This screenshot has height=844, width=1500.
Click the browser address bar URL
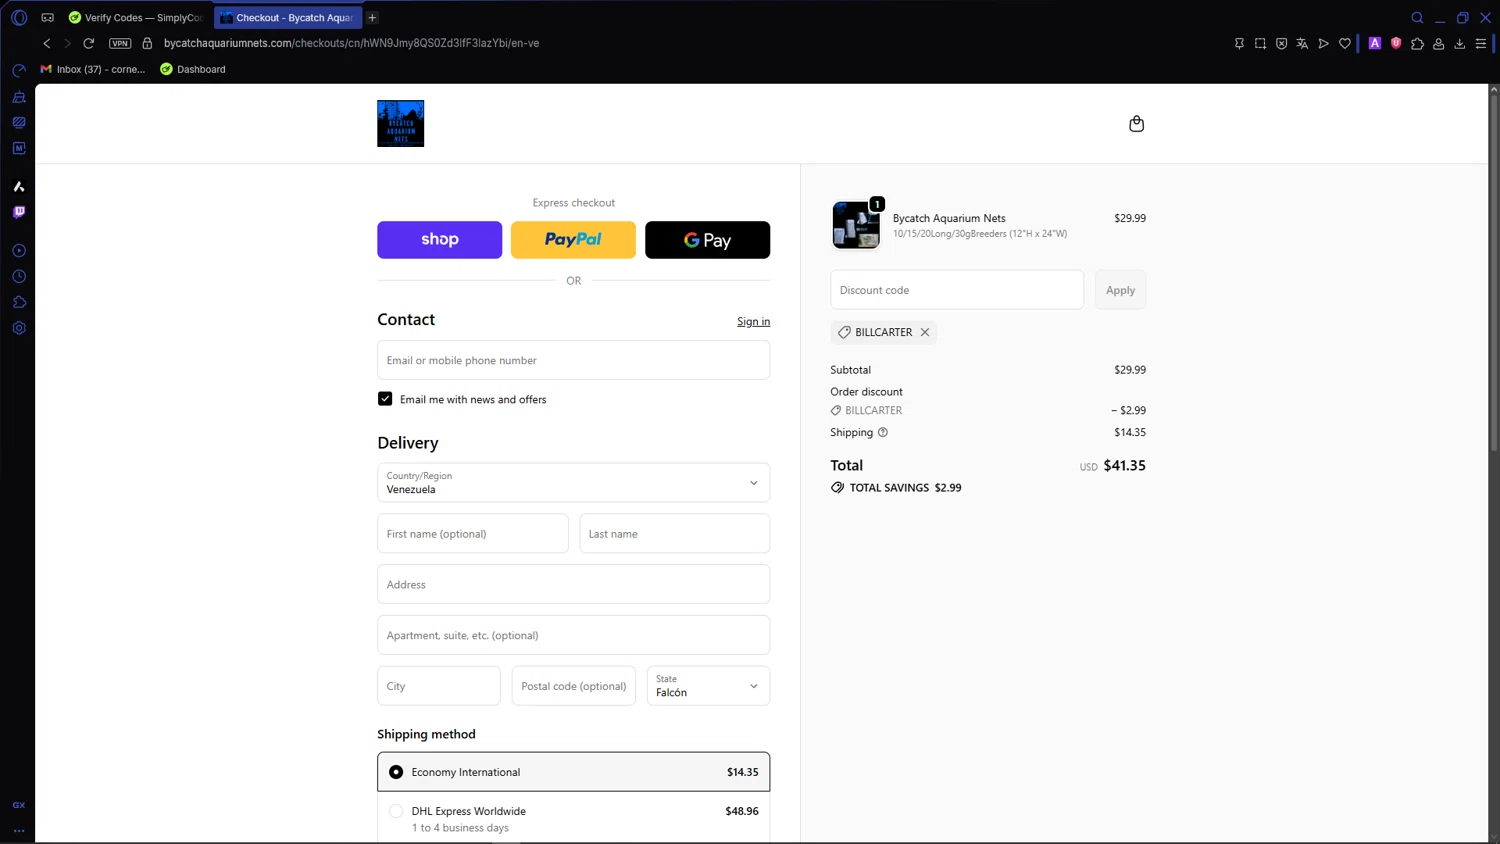(351, 43)
